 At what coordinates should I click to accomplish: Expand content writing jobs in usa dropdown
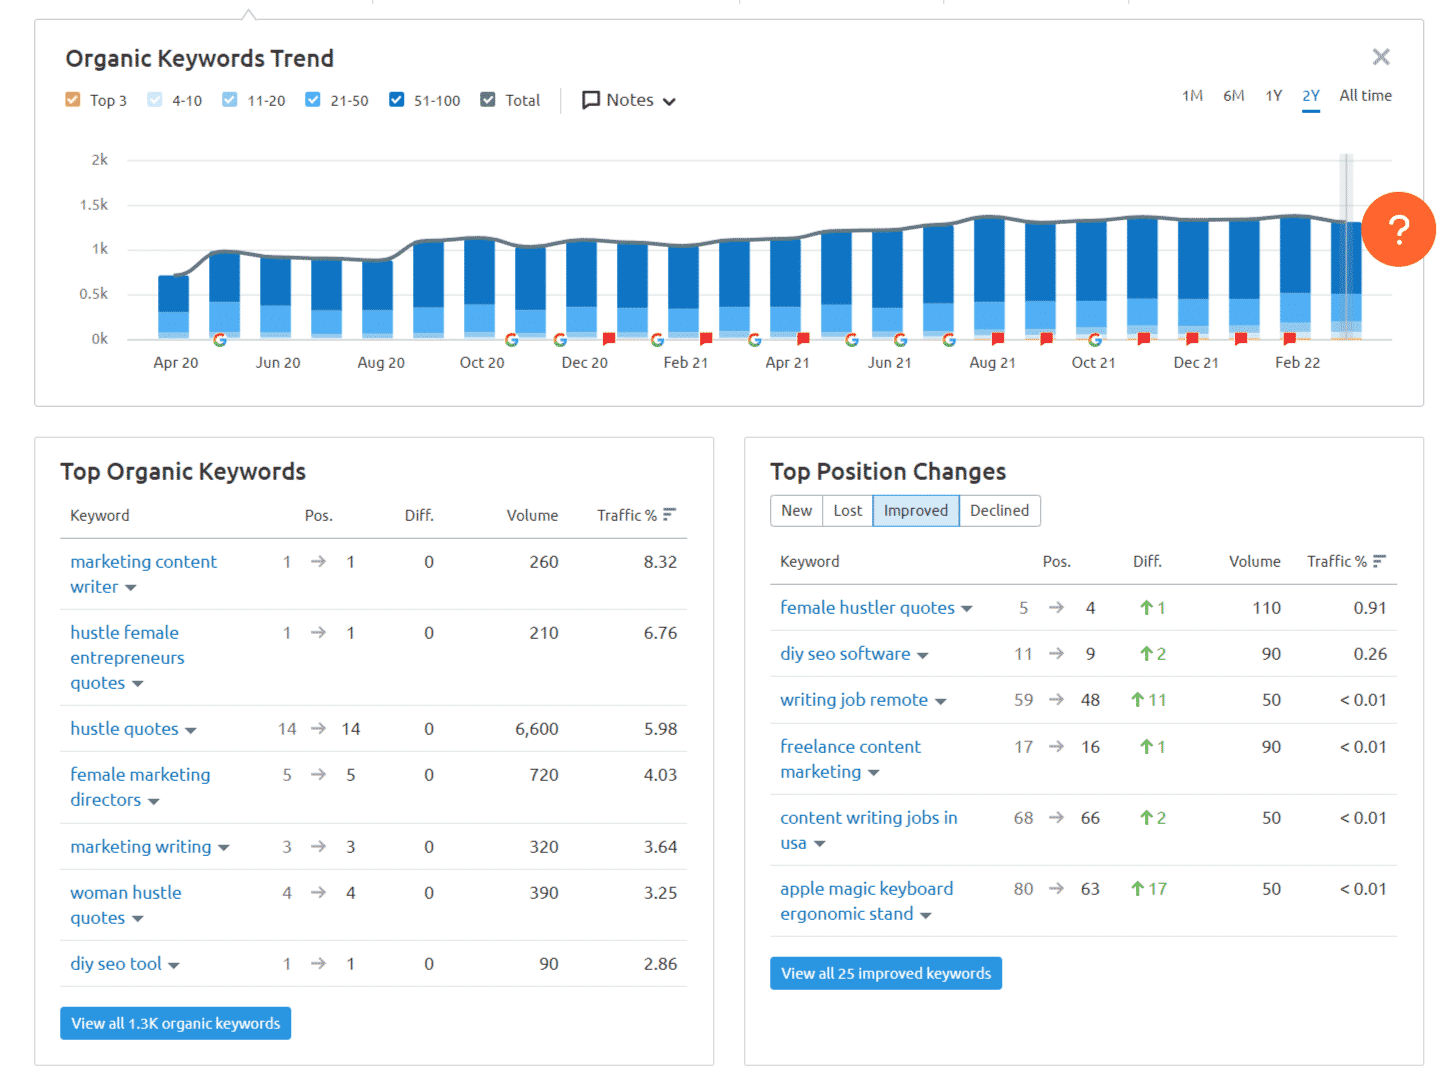point(819,844)
